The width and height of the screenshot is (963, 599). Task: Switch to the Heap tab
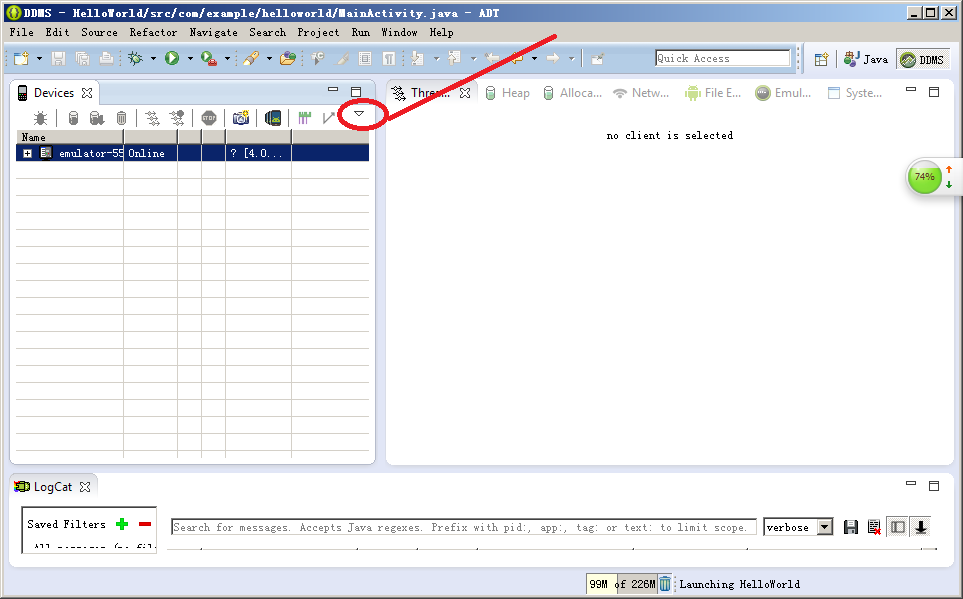(507, 93)
